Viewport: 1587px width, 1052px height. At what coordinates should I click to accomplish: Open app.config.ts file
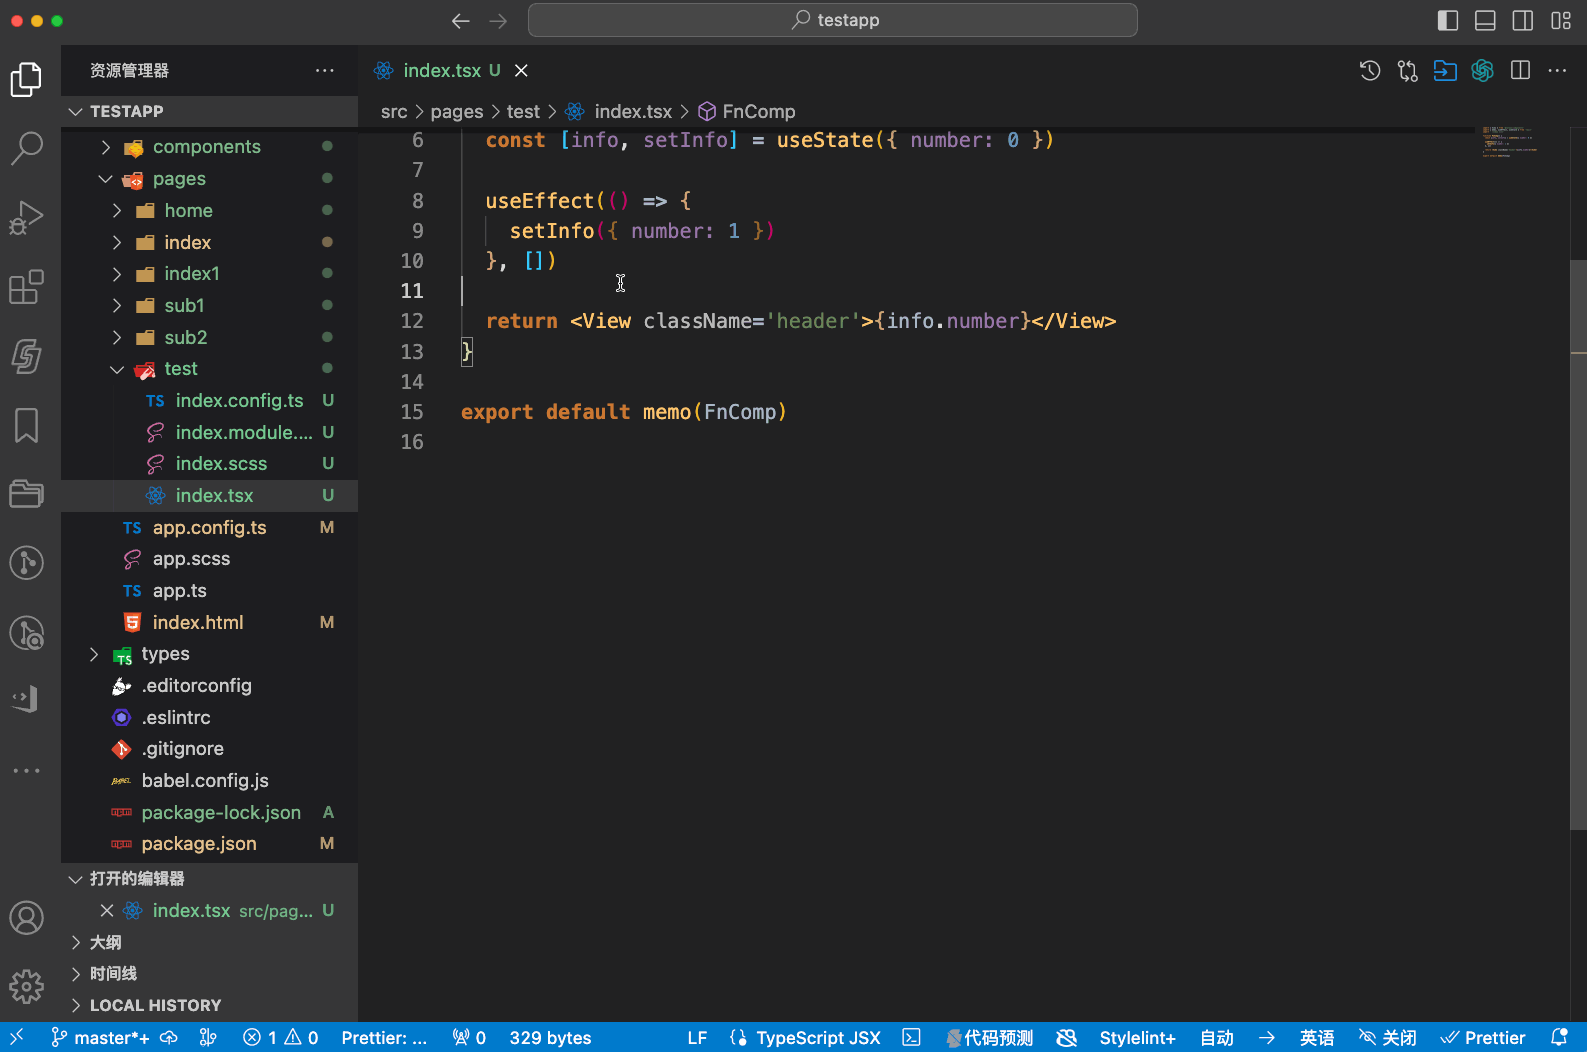click(210, 528)
